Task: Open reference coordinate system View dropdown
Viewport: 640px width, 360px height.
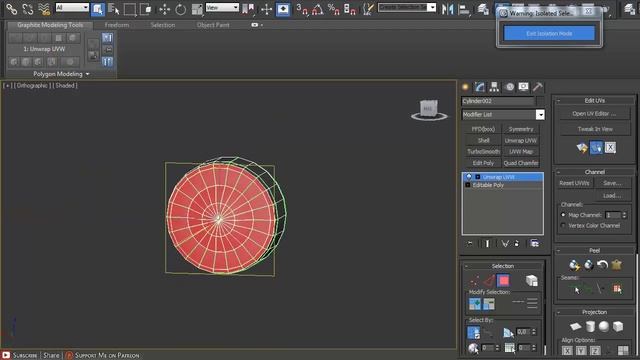Action: point(222,7)
